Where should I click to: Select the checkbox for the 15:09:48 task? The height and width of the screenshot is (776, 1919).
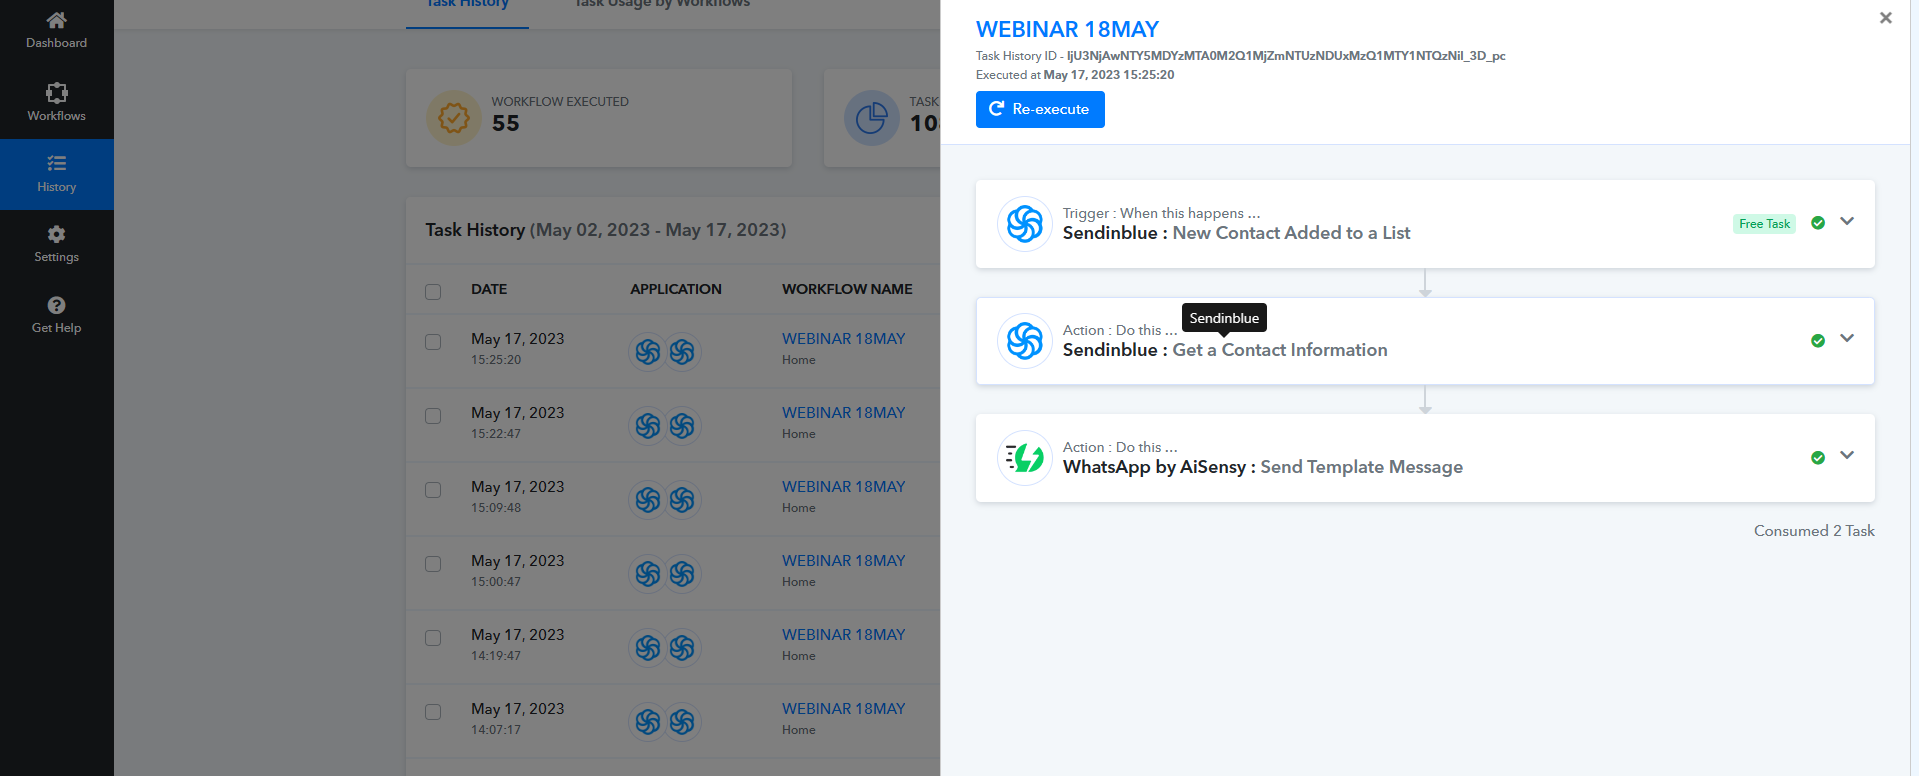click(433, 490)
